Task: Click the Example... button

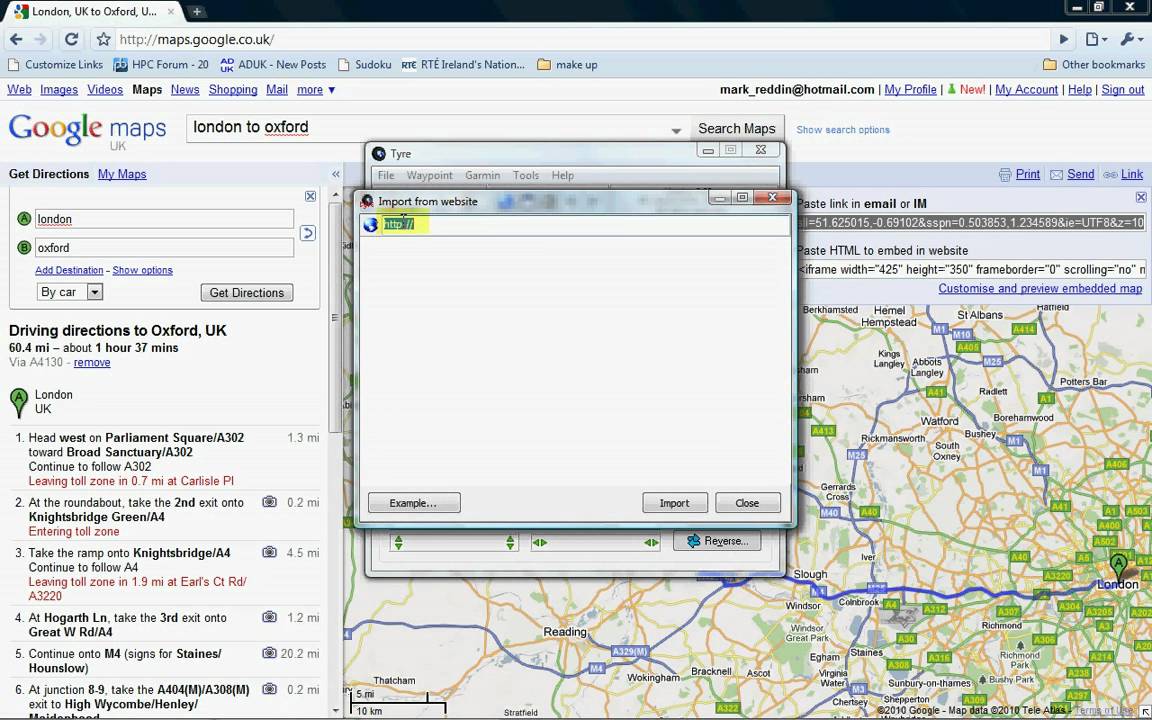Action: pos(414,503)
